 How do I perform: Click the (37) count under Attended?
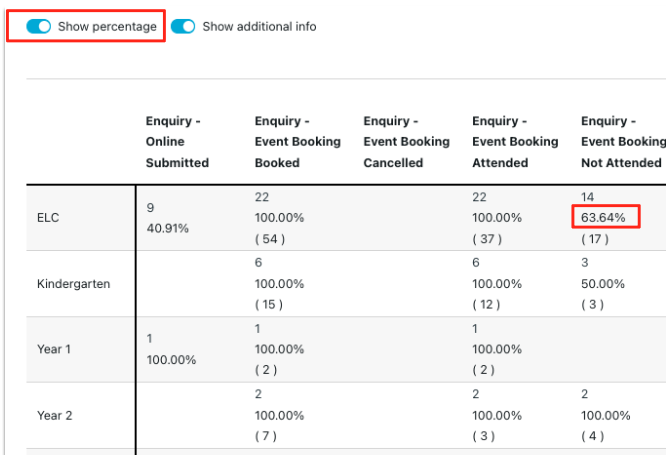(x=487, y=238)
